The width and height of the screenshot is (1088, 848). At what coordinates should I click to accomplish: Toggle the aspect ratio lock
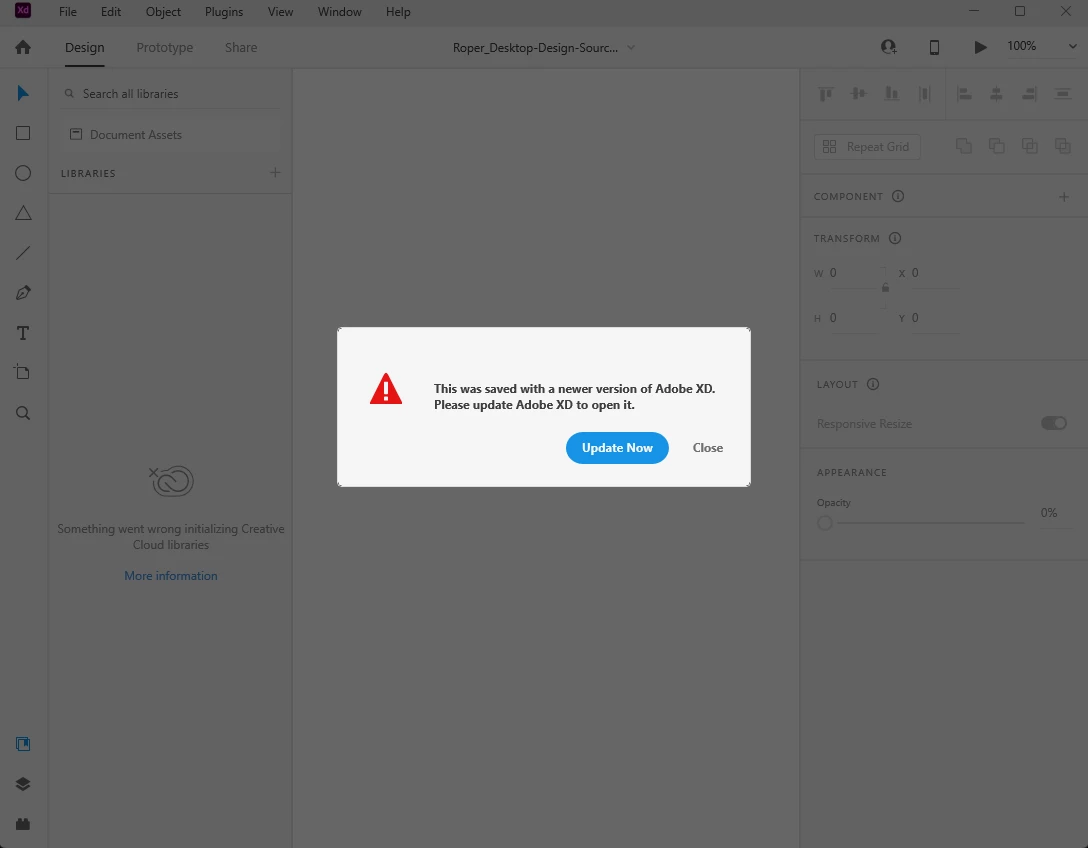tap(885, 287)
